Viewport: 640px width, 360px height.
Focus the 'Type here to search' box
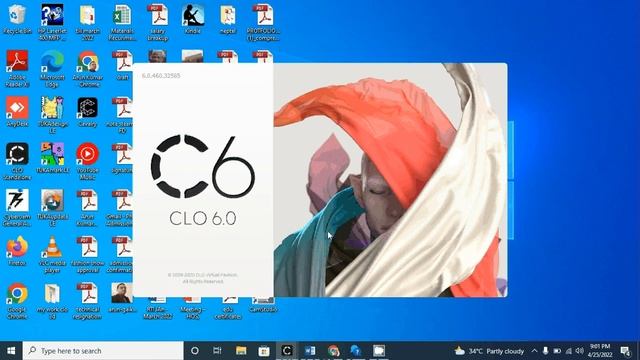pos(103,351)
